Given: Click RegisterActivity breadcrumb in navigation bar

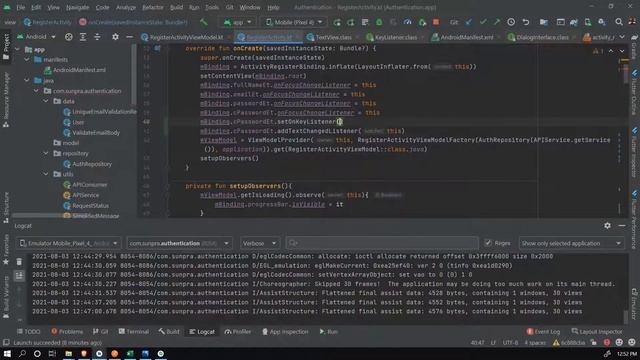Looking at the screenshot, I should pos(48,22).
